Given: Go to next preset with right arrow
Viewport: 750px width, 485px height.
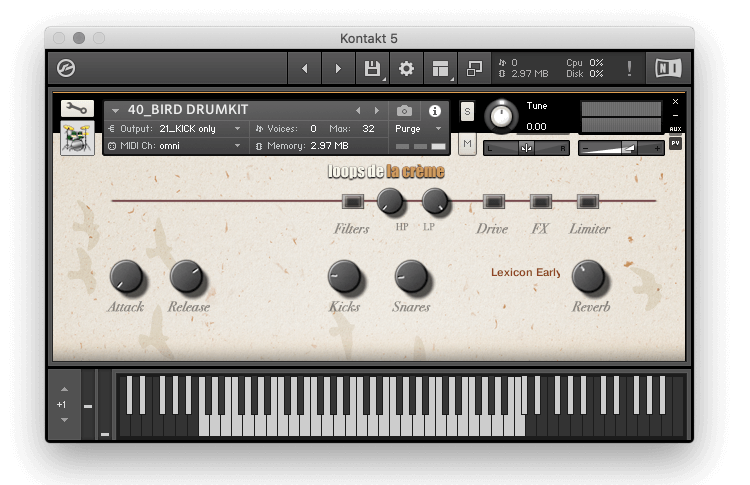Looking at the screenshot, I should point(338,68).
